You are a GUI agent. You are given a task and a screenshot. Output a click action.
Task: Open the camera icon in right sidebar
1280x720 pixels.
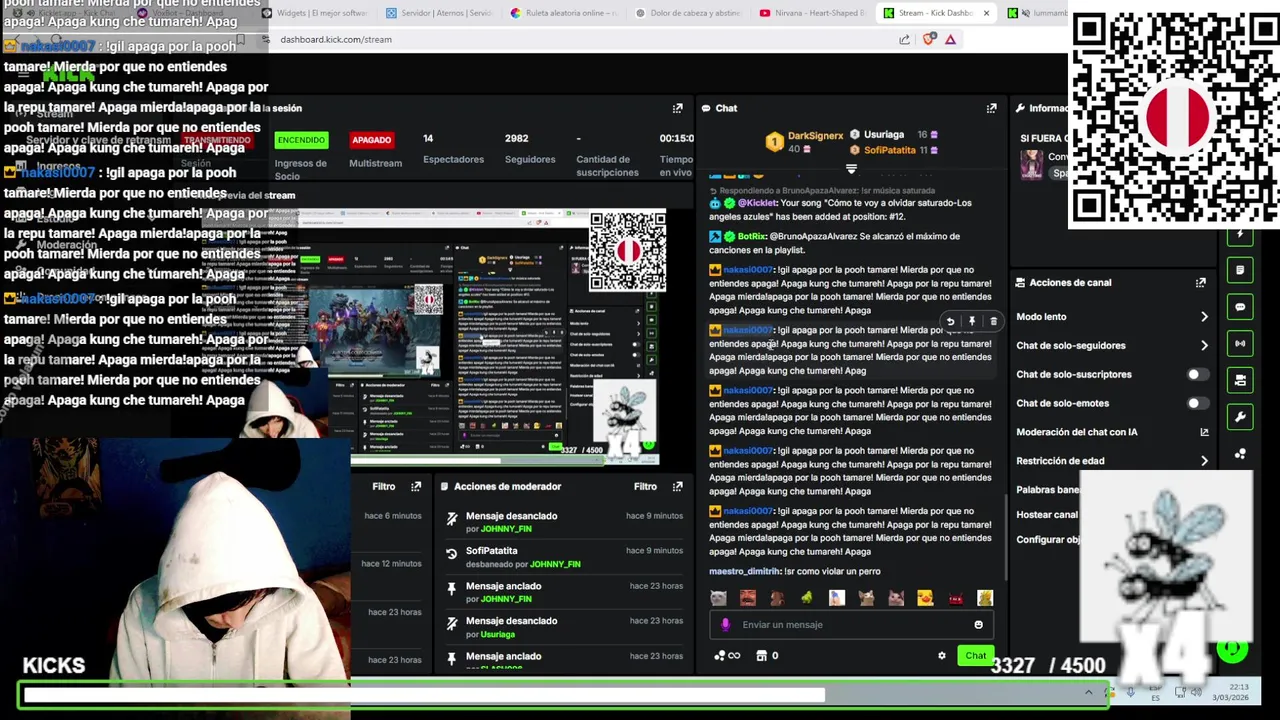[1240, 380]
